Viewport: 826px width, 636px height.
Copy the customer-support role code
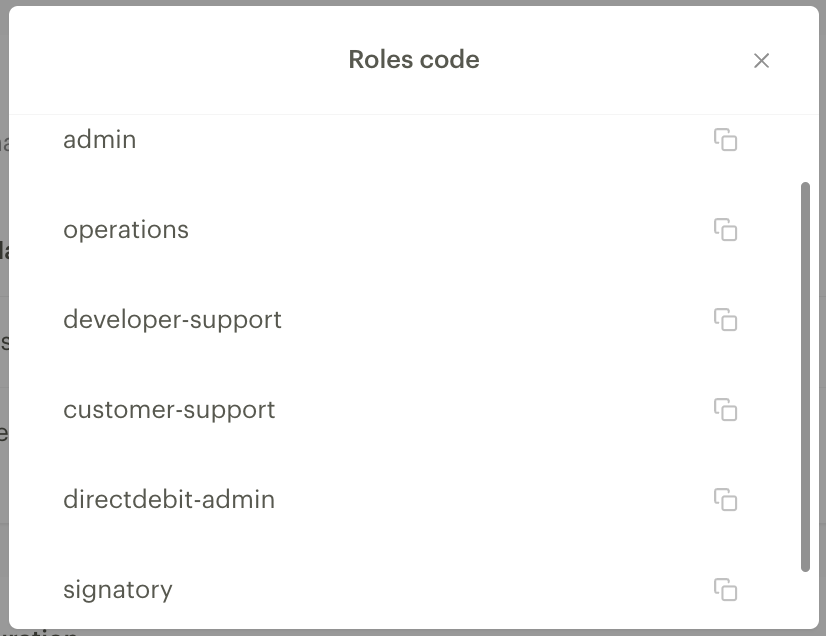(725, 409)
